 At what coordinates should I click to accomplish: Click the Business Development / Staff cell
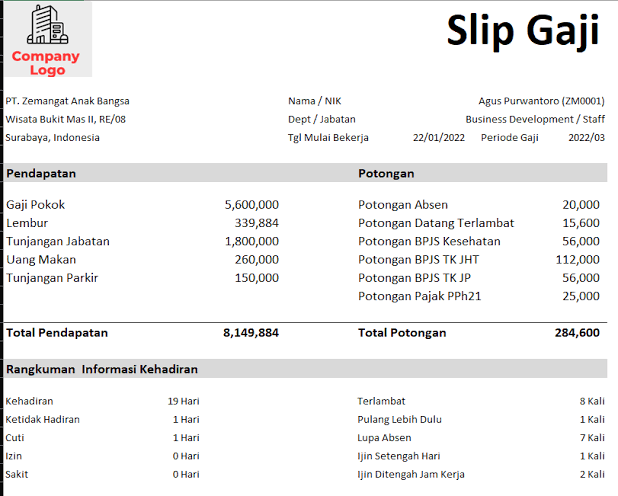[x=535, y=119]
